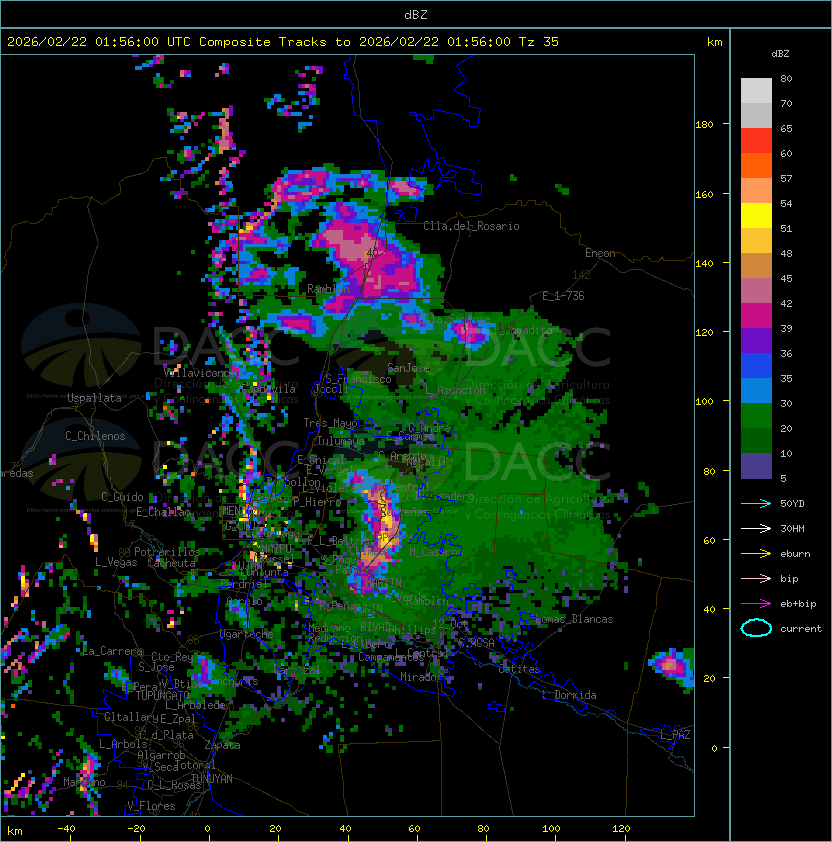The image size is (832, 842).
Task: Click the 'Perdriel' map label
Action: click(x=244, y=583)
